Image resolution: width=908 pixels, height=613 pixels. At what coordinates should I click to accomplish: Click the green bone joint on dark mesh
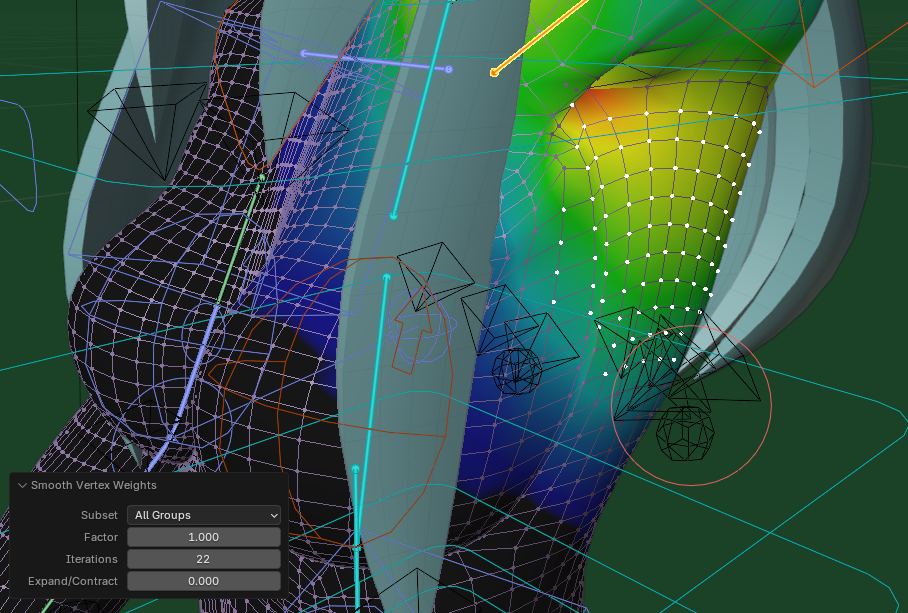click(262, 177)
